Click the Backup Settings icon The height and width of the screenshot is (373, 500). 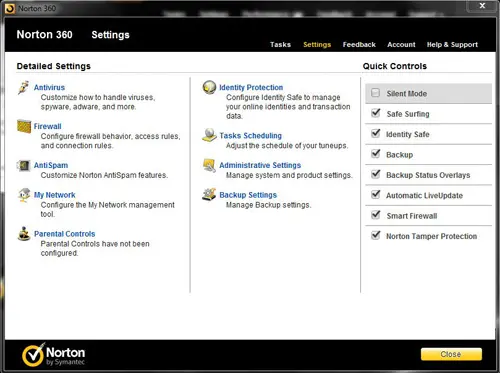click(x=209, y=195)
